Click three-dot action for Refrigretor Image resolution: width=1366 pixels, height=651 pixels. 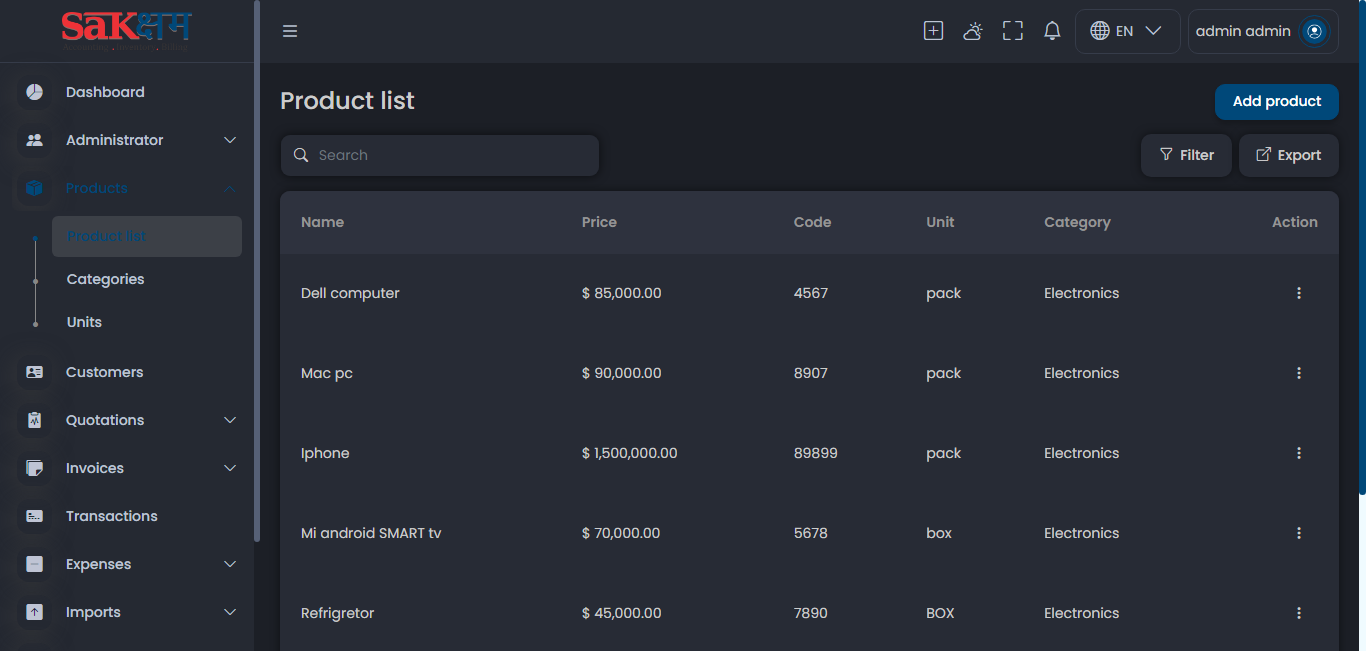(x=1299, y=613)
